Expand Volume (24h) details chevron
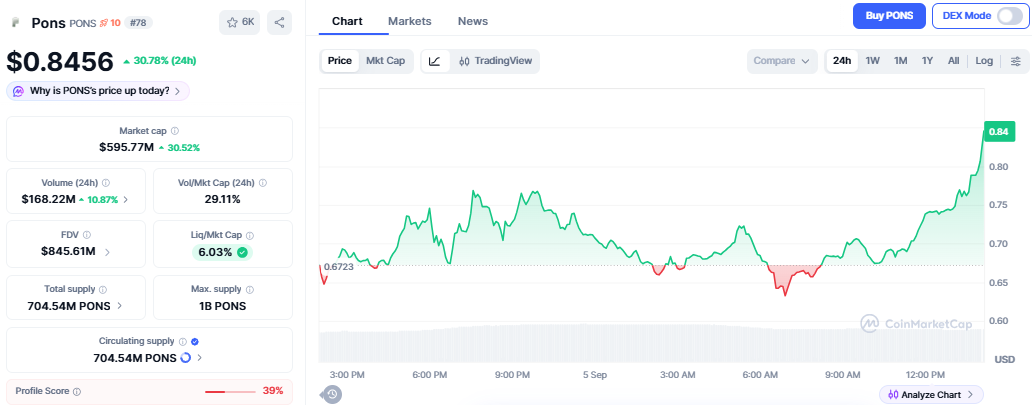 tap(126, 199)
